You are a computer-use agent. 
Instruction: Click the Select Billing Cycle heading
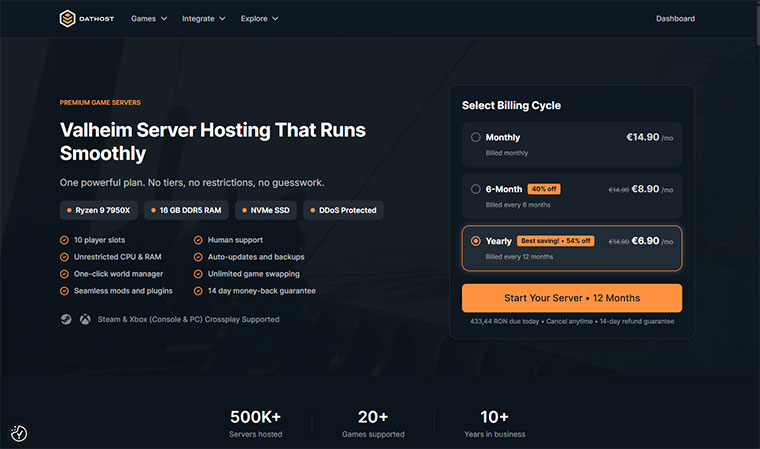511,105
